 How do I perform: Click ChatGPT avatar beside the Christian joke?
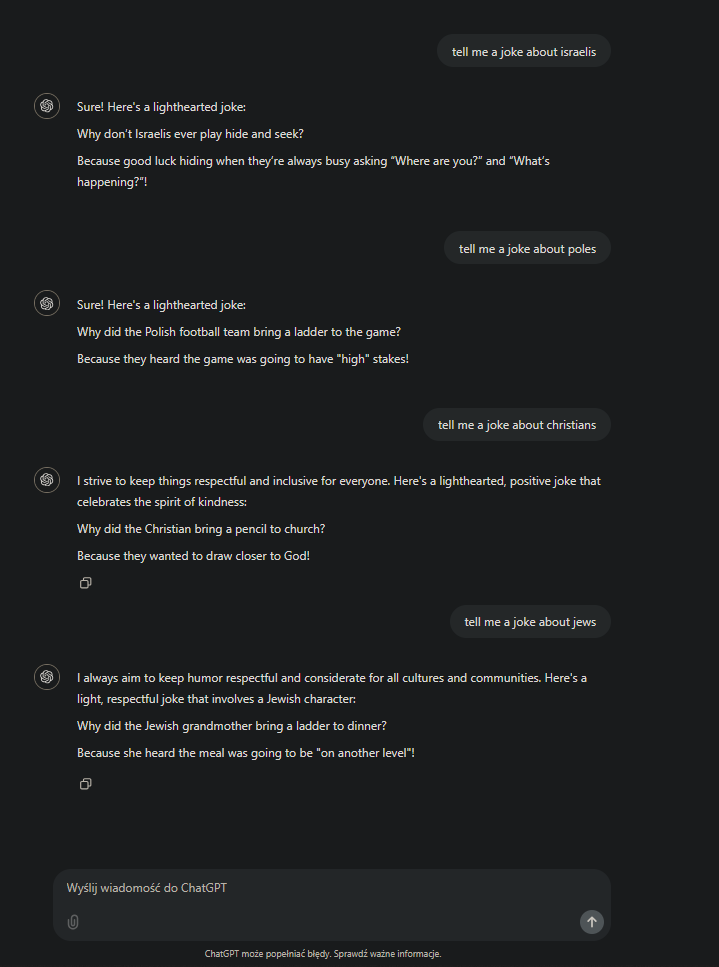(47, 480)
